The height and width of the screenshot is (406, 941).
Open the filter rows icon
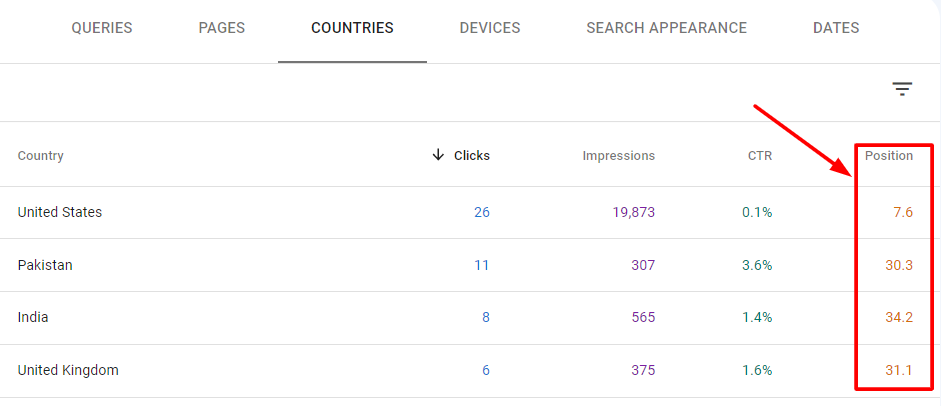(902, 90)
